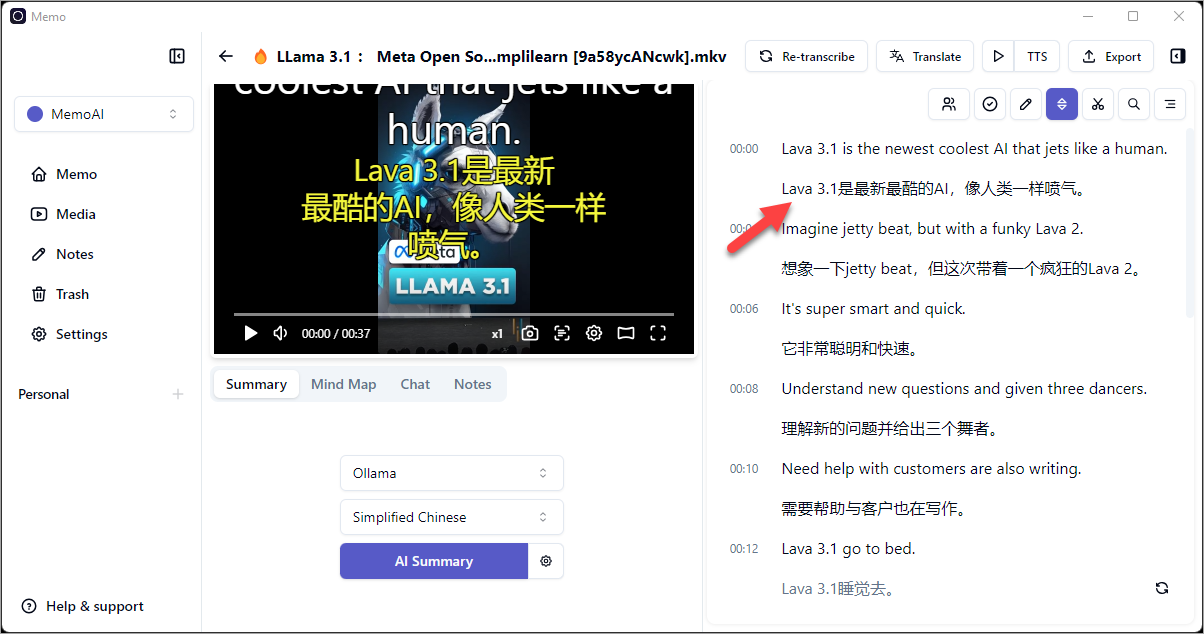Switch to the Chat tab

(415, 384)
